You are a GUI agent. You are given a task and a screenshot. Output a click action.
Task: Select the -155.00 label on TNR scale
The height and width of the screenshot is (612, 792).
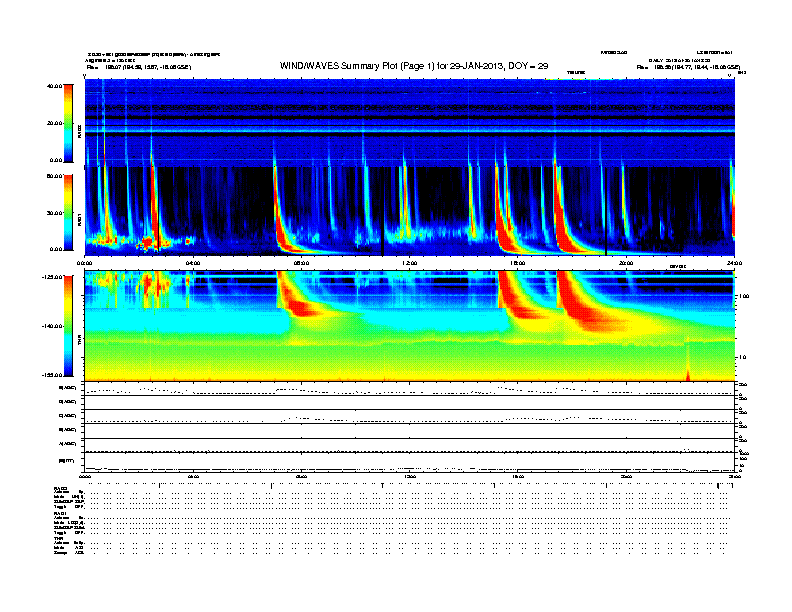(x=52, y=375)
